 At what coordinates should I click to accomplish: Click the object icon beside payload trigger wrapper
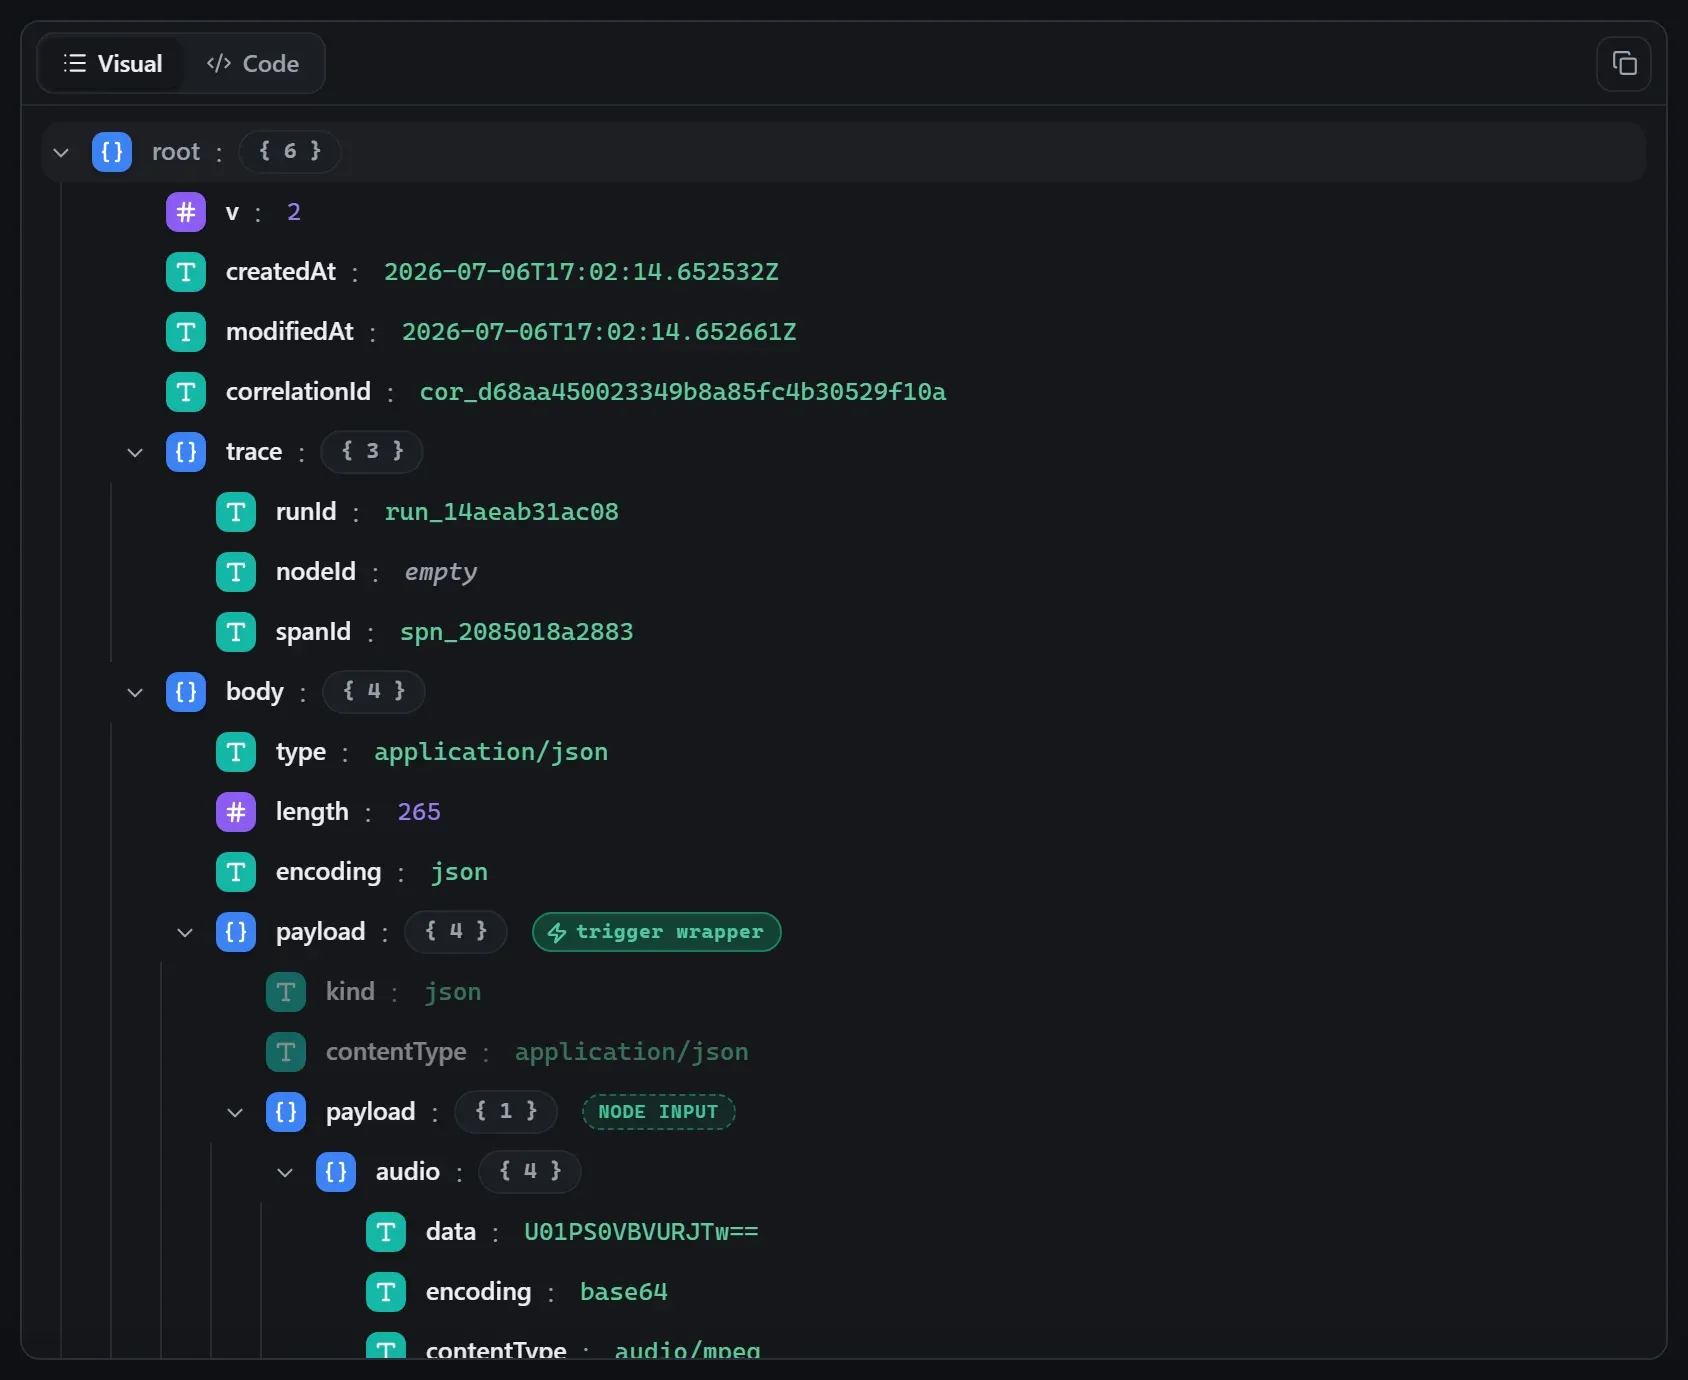[x=236, y=932]
